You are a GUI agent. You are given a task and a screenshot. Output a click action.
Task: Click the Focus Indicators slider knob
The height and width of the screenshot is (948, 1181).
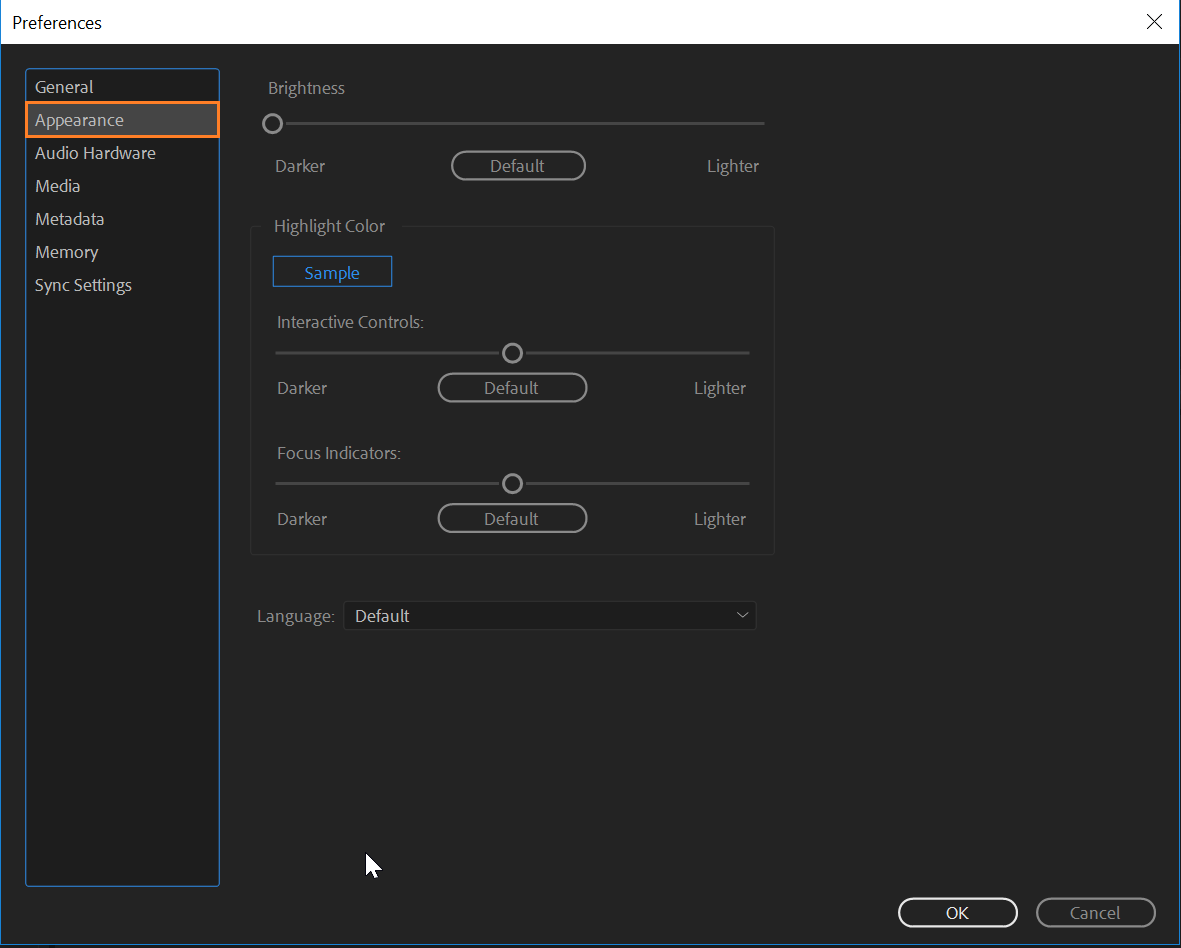tap(512, 483)
